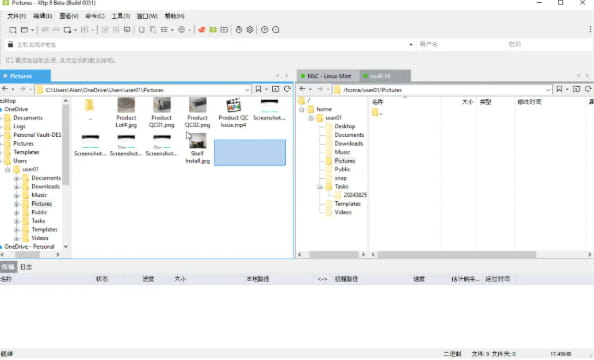Click the green square icon in the toolbar
Viewport: 594px width, 360px height.
coord(213,30)
